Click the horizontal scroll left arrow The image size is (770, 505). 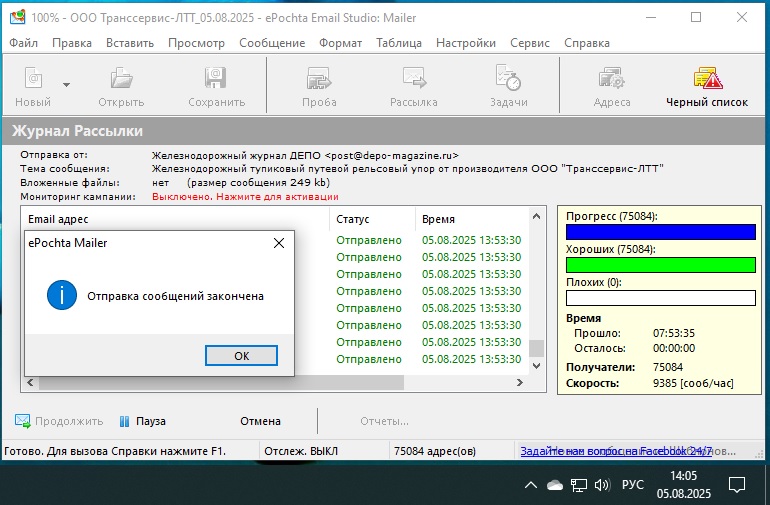tap(30, 383)
